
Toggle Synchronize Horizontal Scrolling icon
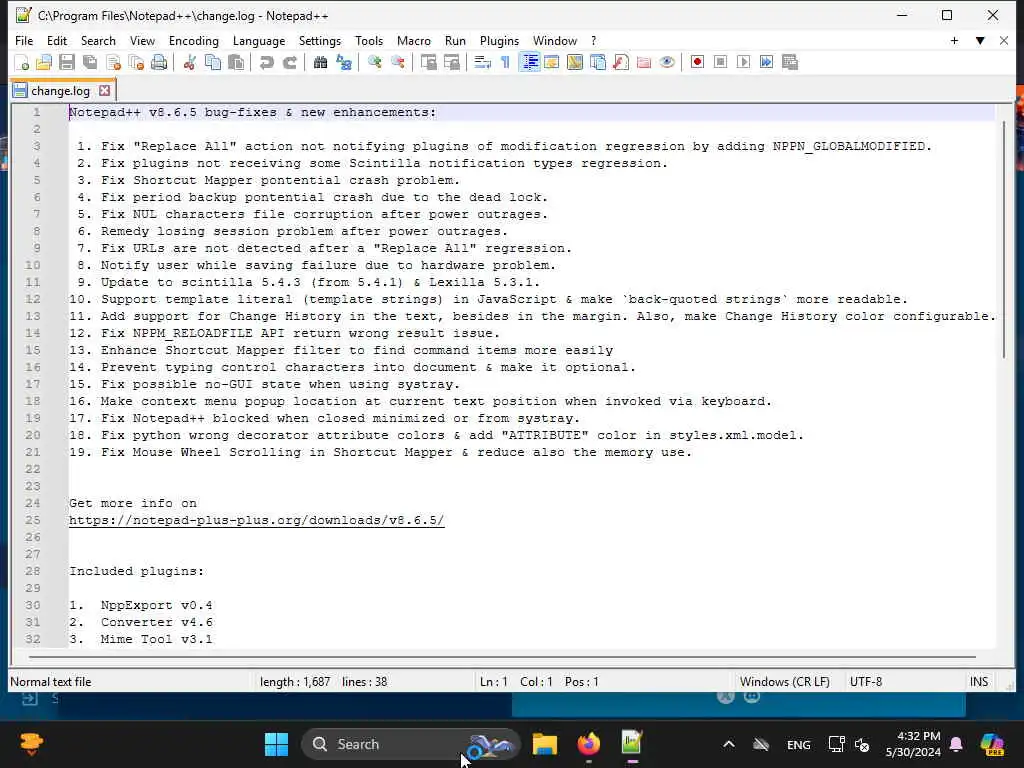coord(451,63)
